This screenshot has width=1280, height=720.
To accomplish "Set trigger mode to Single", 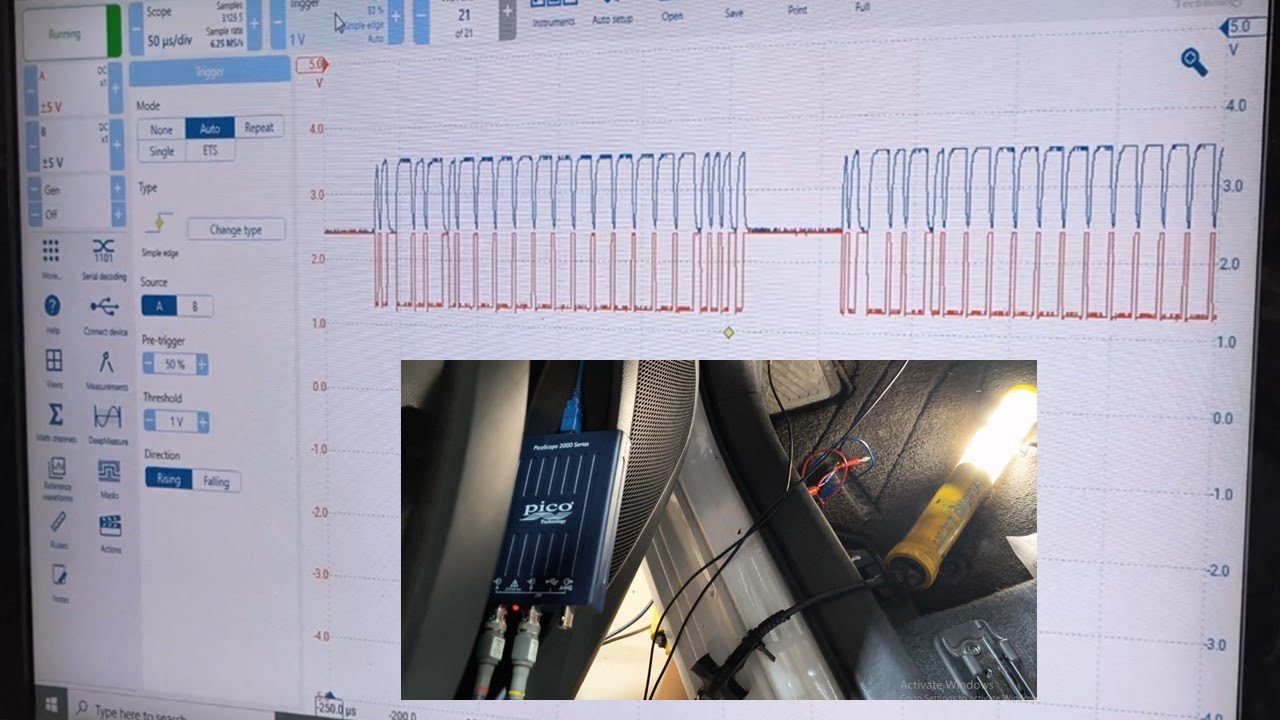I will pos(162,151).
